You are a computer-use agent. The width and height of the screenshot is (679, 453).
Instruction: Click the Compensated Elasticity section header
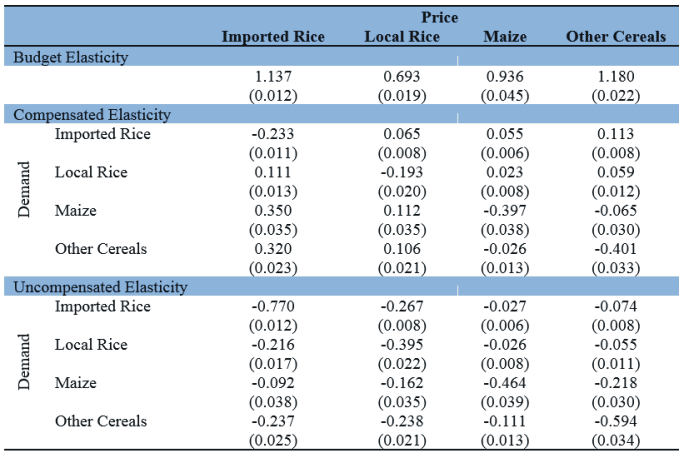[x=92, y=115]
